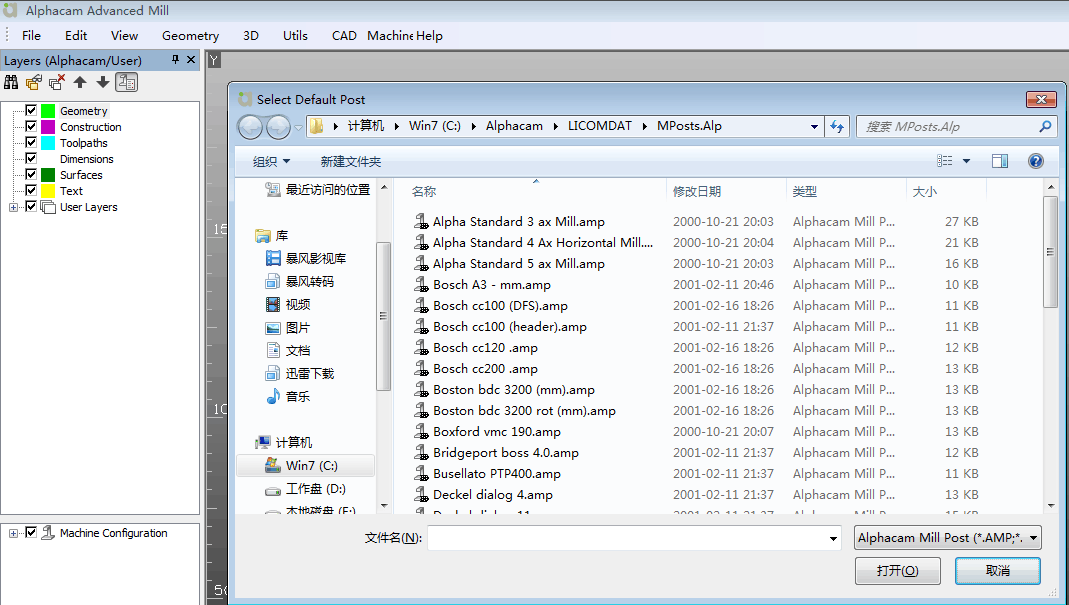Click Text layer yellow color swatch
This screenshot has width=1069, height=605.
tap(48, 191)
